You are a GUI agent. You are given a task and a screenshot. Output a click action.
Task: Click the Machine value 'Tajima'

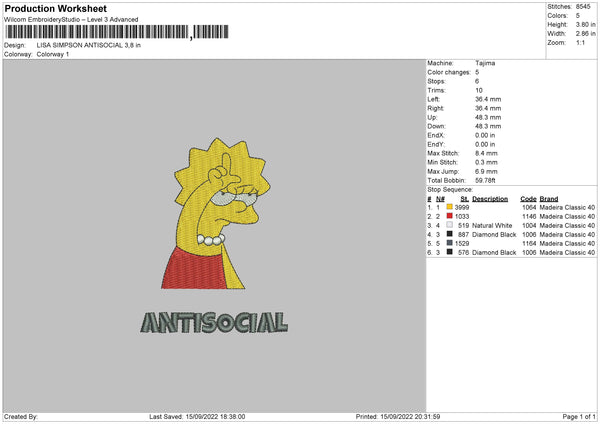pos(485,63)
